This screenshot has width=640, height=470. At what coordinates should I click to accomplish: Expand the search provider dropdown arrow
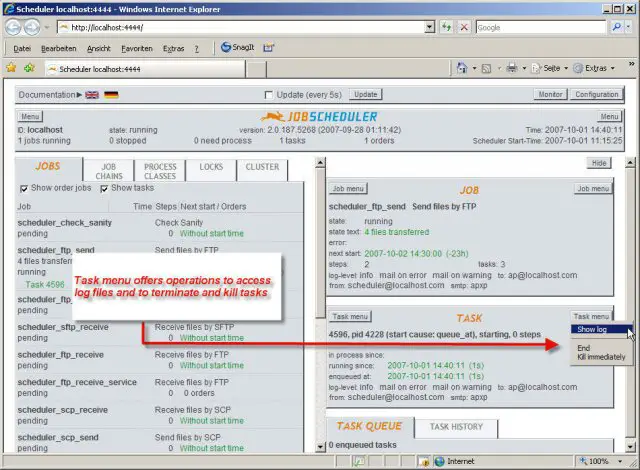pos(628,27)
